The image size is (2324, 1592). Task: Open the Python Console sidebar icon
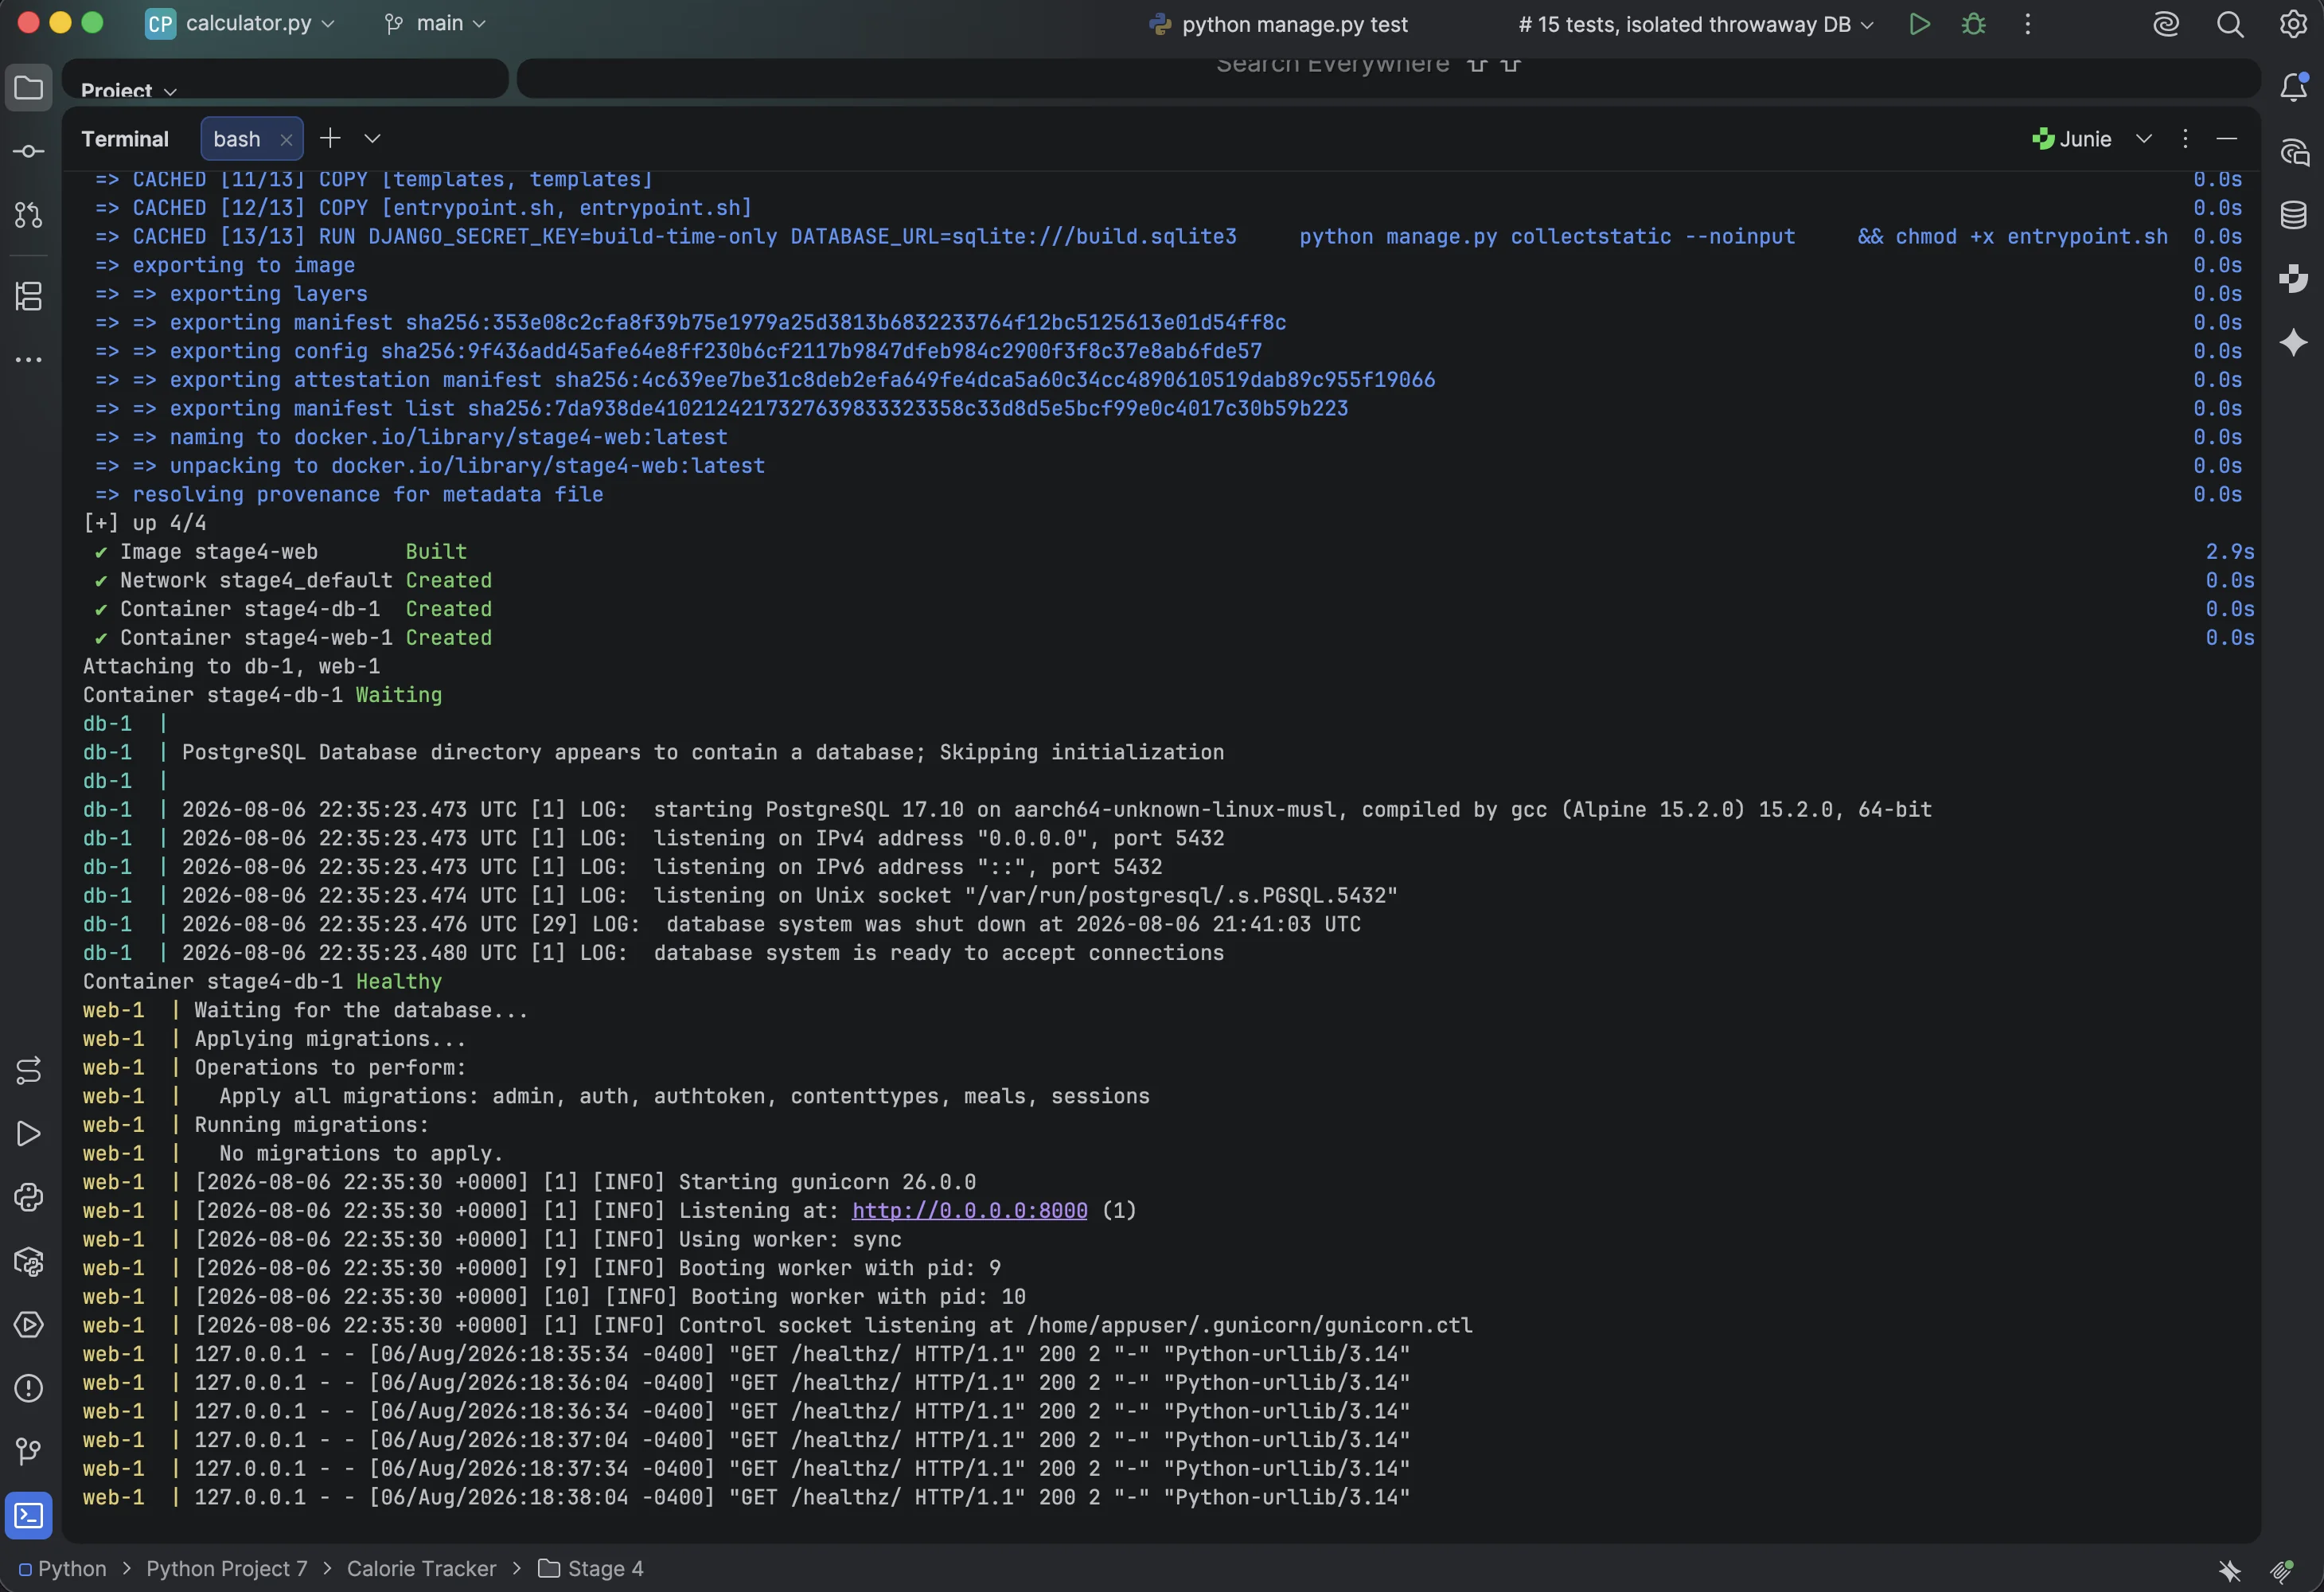(x=28, y=1197)
